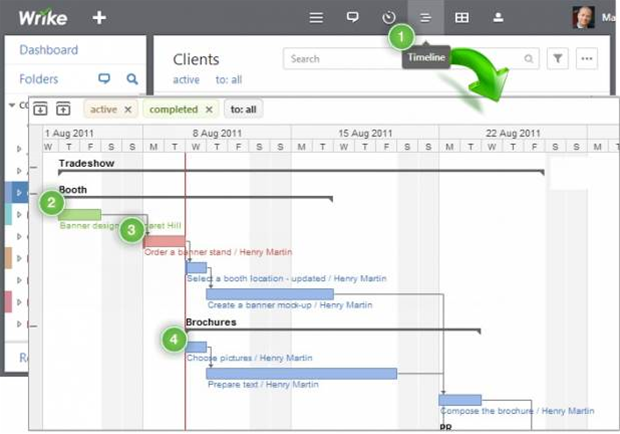Open the activity stream speech bubble icon
The image size is (620, 434).
352,17
